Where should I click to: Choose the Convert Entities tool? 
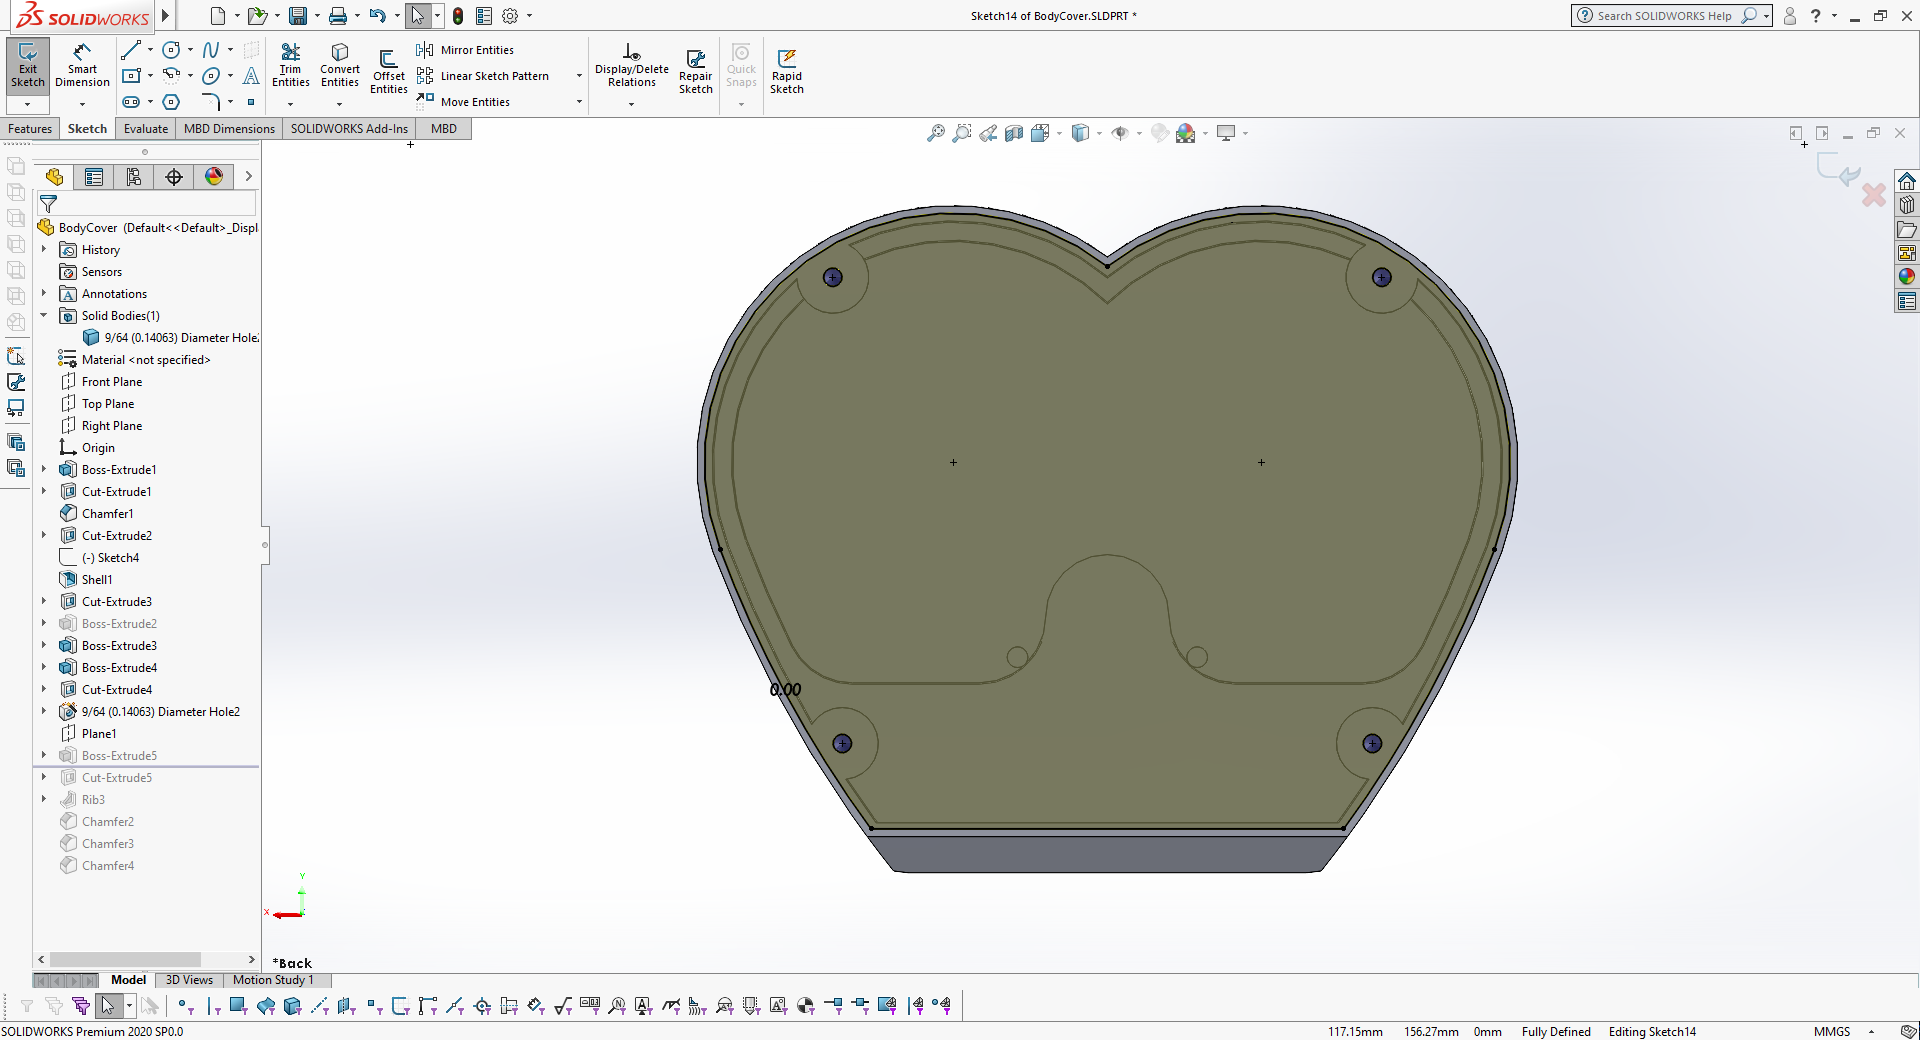340,66
